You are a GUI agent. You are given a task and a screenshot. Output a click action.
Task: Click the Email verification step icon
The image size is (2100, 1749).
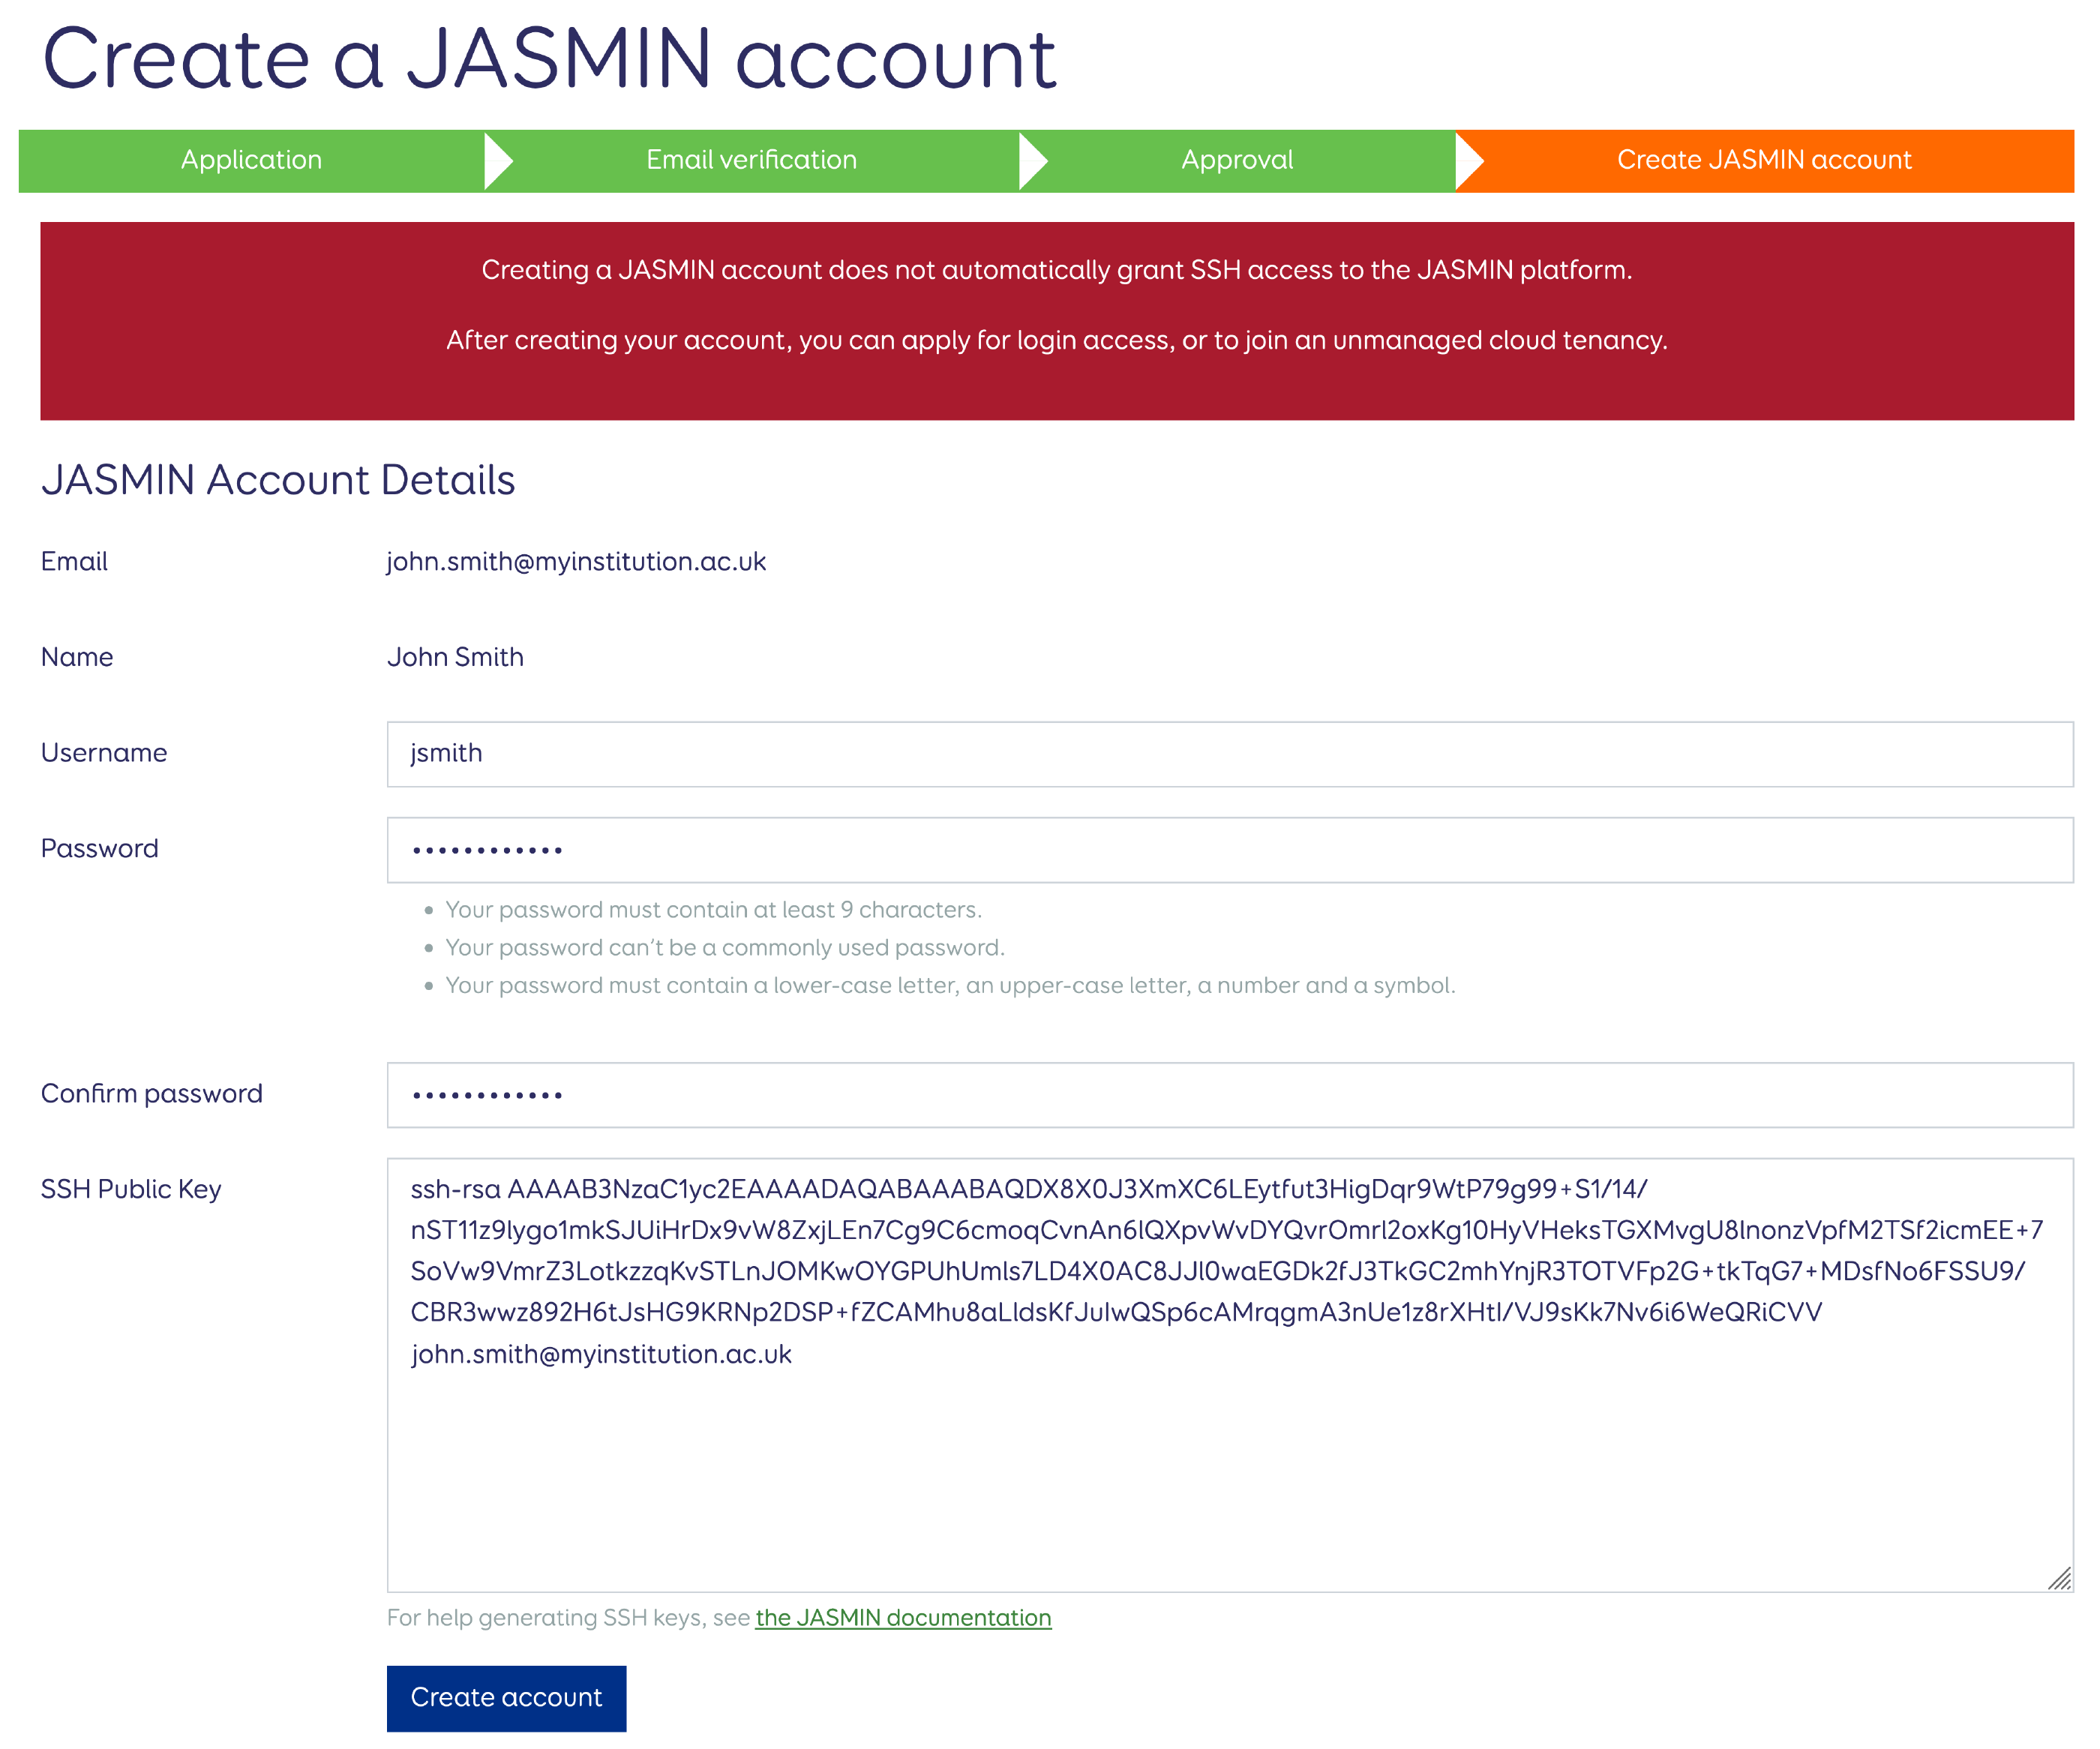[x=748, y=160]
